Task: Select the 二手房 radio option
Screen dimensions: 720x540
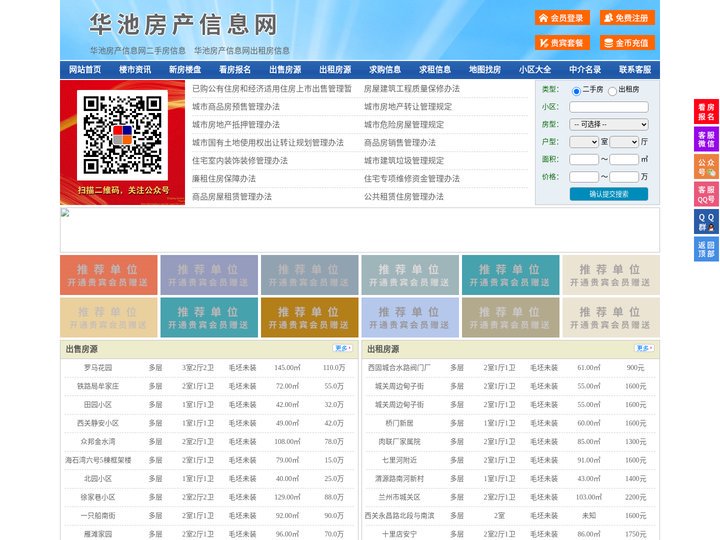Action: [x=576, y=91]
